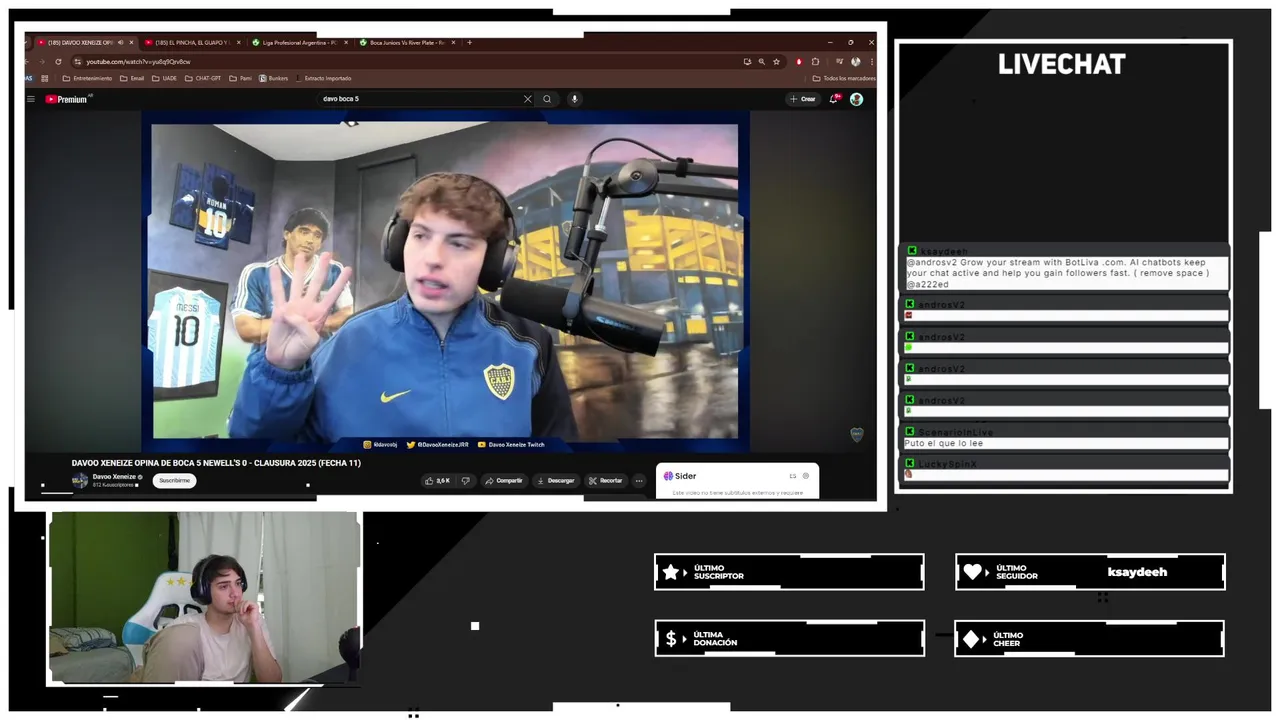This screenshot has height=720, width=1280.
Task: Open the YouTube hamburger guide menu
Action: 31,99
